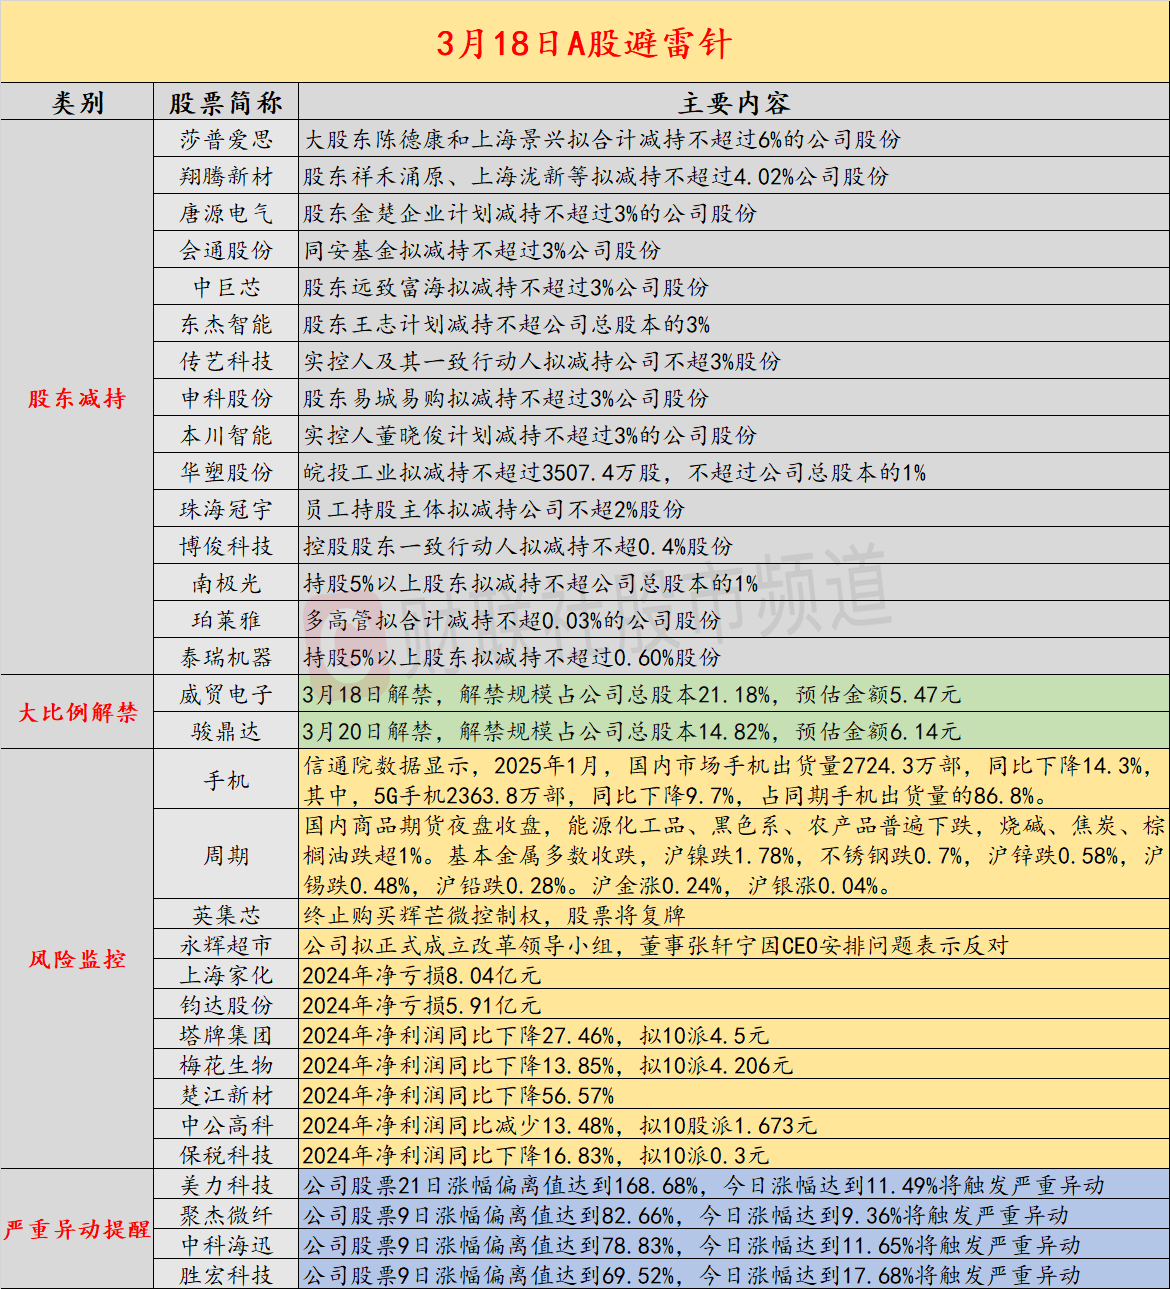Click text 终止购买辉芒微控制权，股票将复牌
The height and width of the screenshot is (1289, 1170).
[494, 915]
